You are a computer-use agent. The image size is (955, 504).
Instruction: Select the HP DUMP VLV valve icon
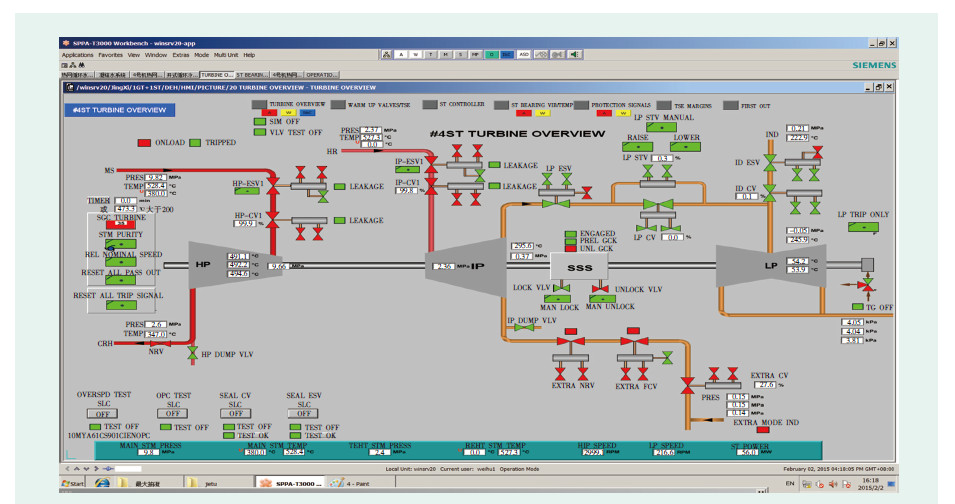click(192, 352)
